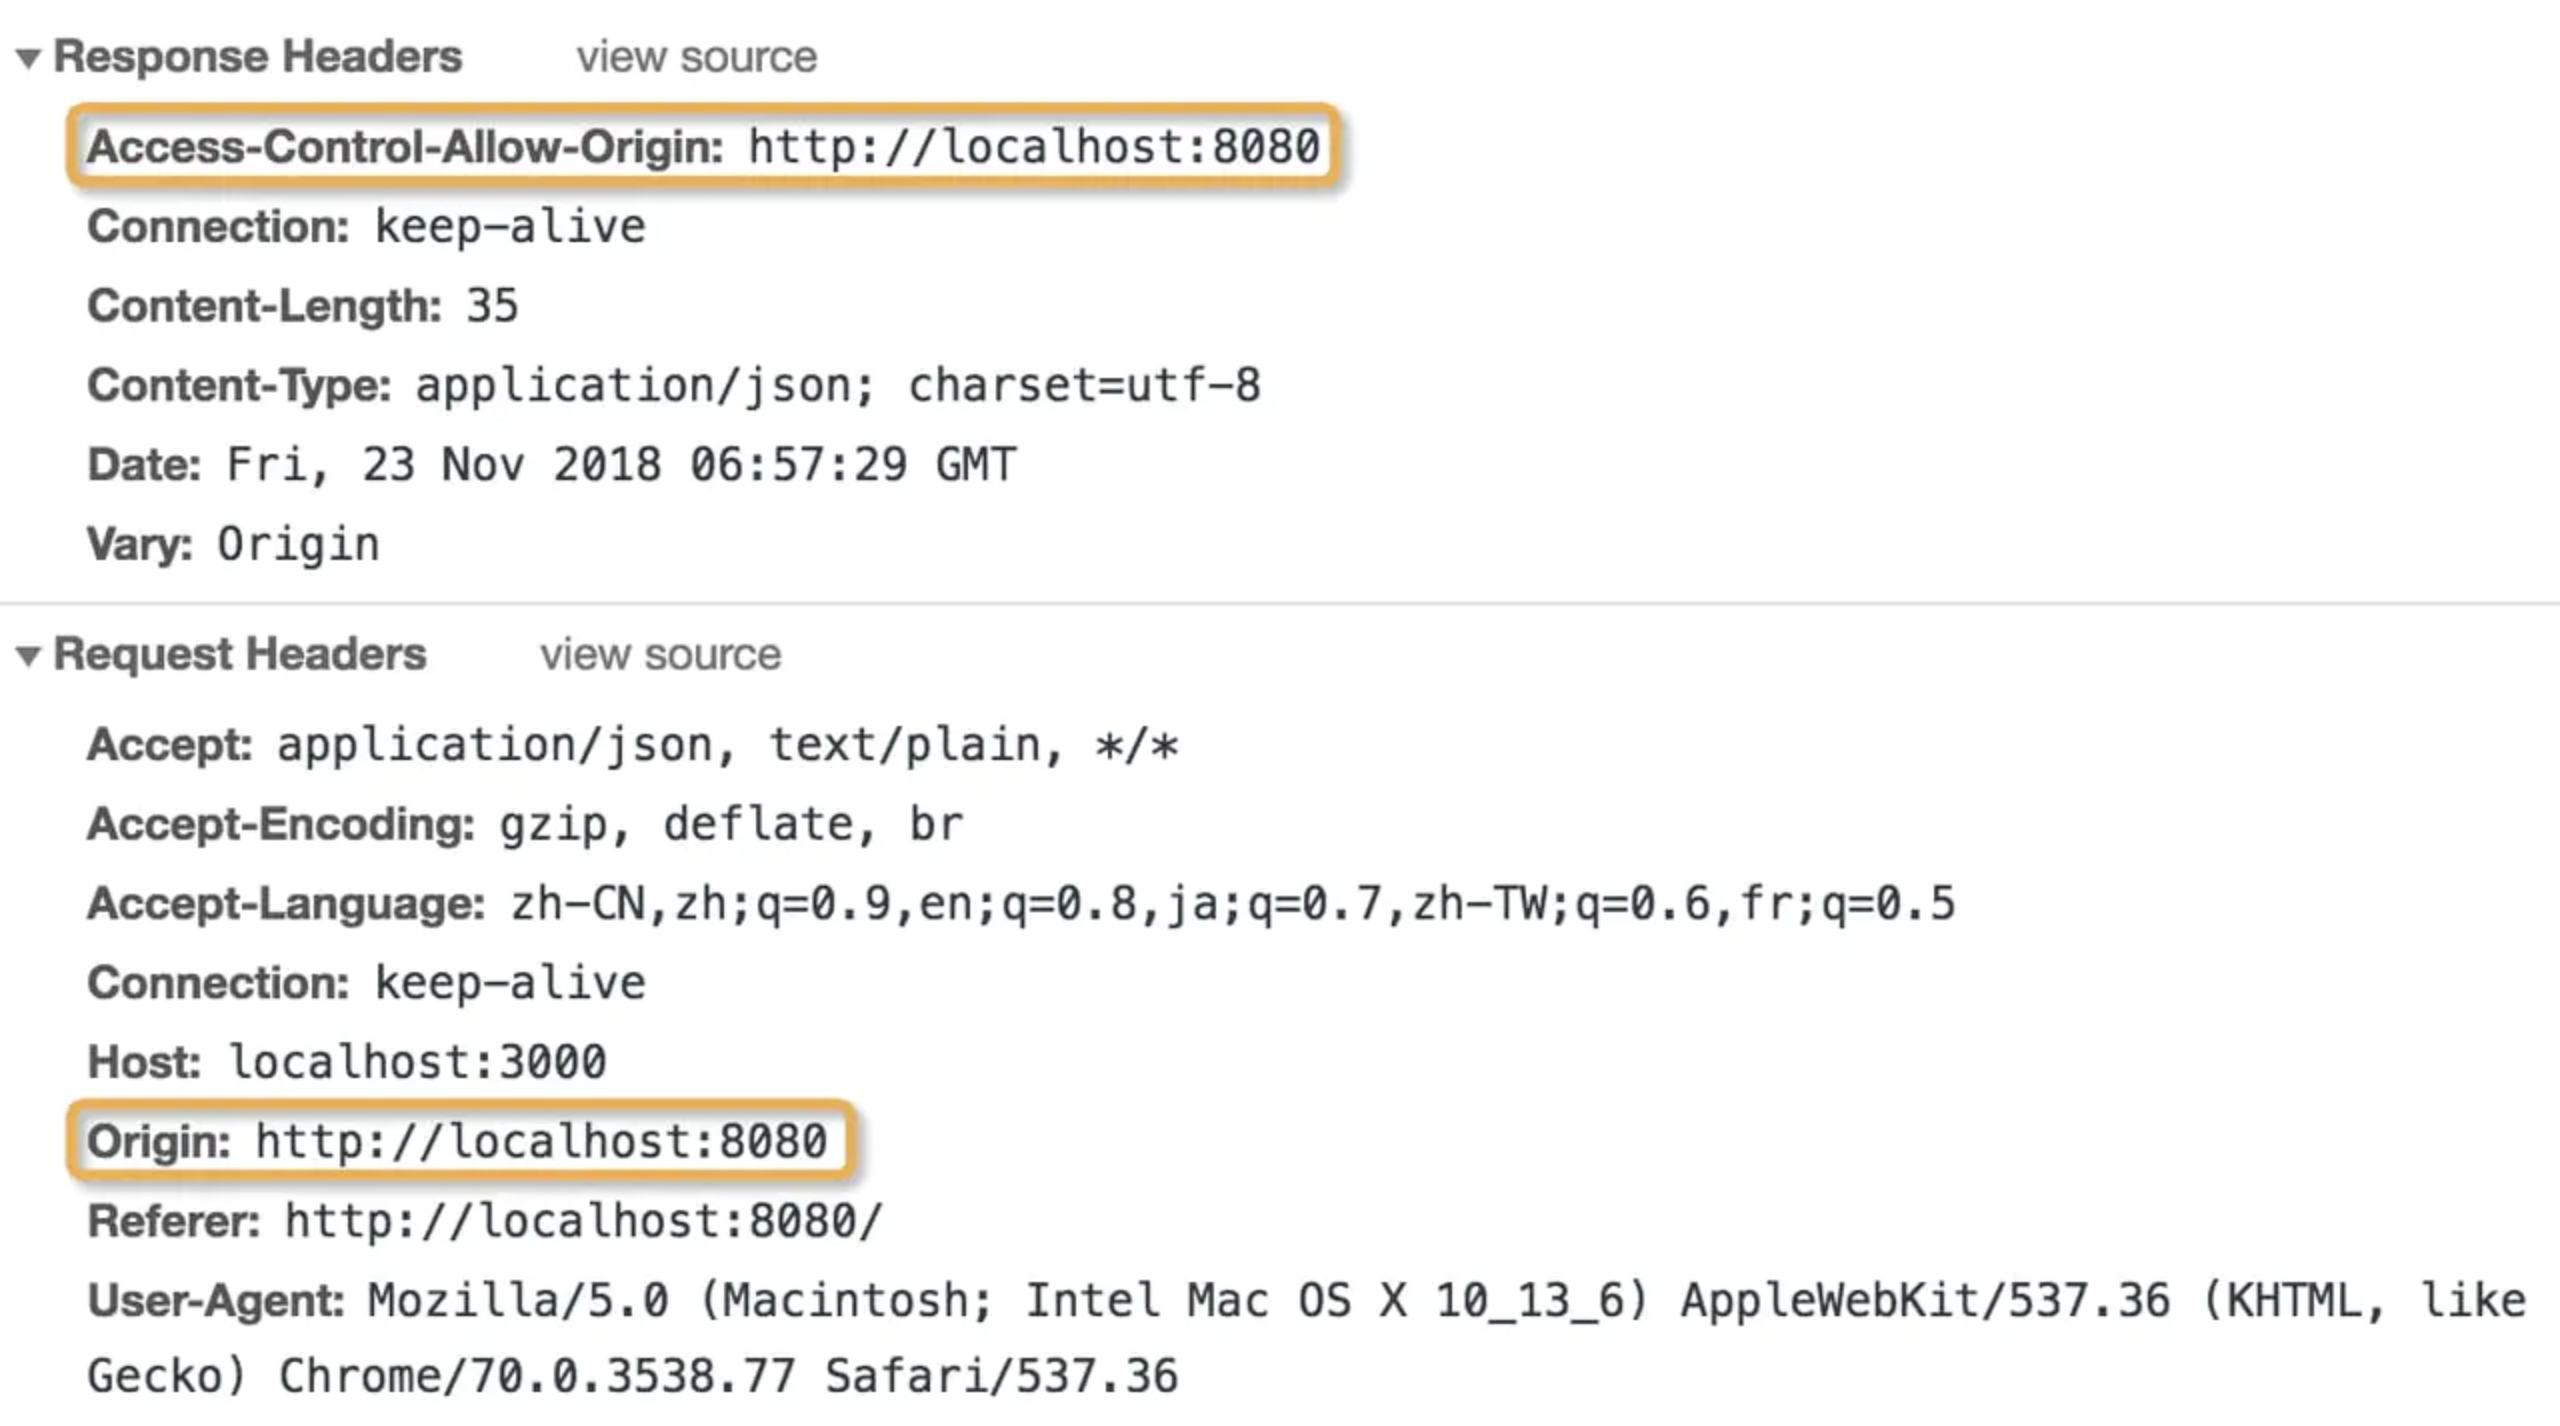Select the Referer header row
Image resolution: width=2560 pixels, height=1426 pixels.
tap(485, 1220)
